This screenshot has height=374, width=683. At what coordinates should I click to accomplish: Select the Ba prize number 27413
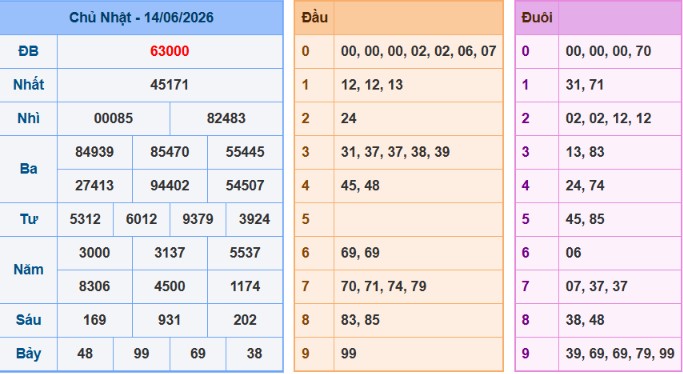point(95,185)
